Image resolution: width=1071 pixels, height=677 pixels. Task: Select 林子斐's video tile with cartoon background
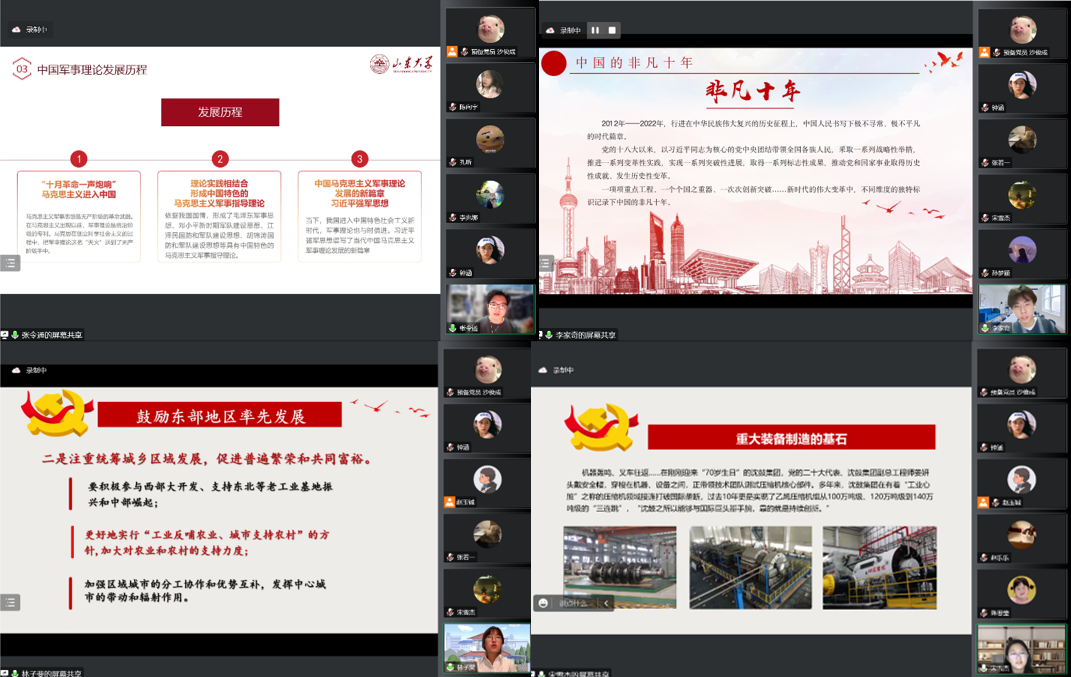point(488,647)
